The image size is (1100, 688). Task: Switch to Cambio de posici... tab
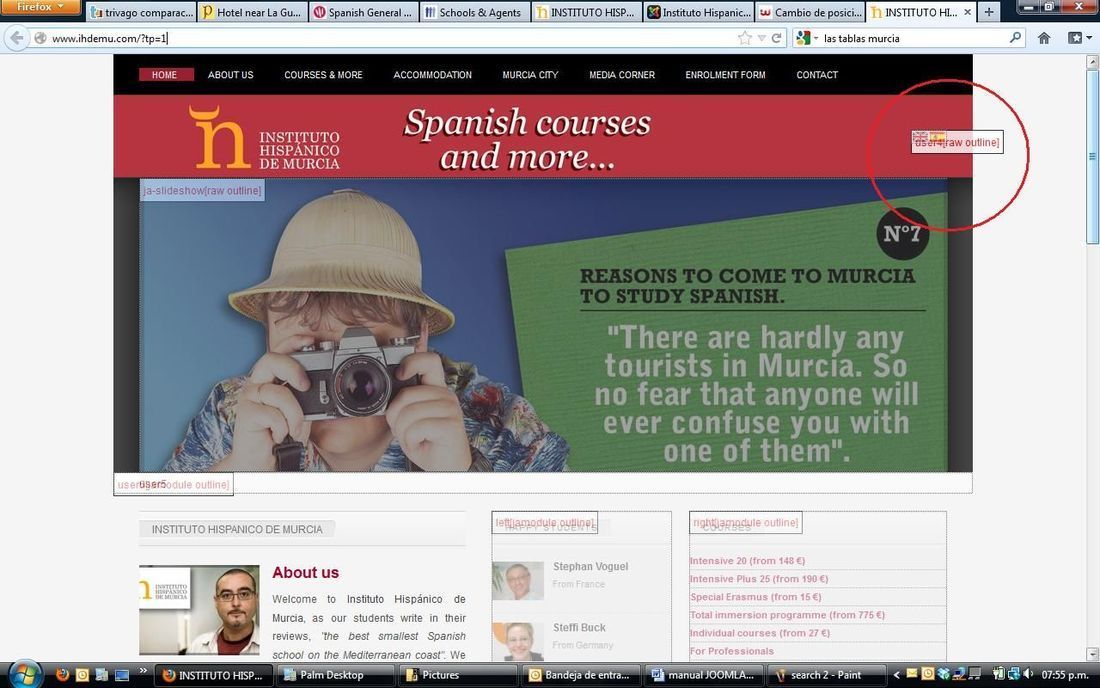[x=810, y=12]
